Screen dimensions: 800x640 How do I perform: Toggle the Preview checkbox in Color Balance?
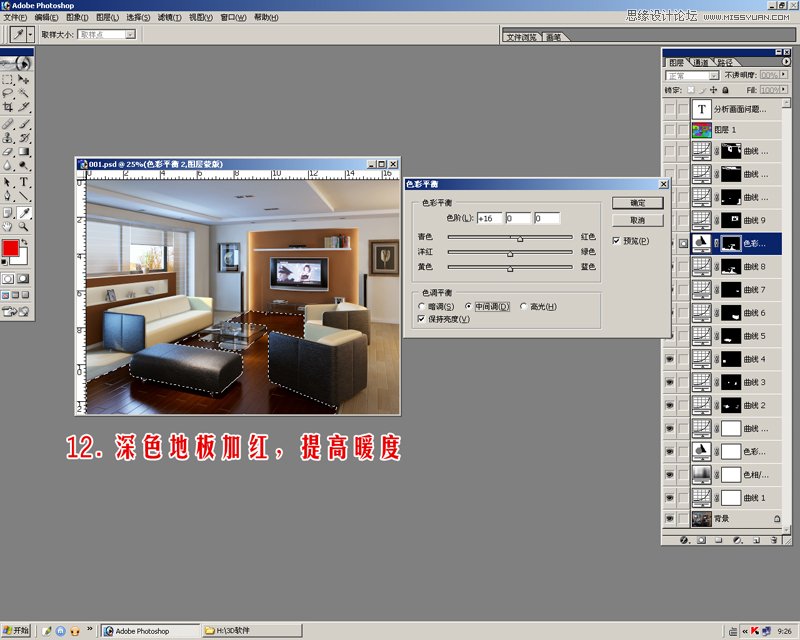[616, 240]
